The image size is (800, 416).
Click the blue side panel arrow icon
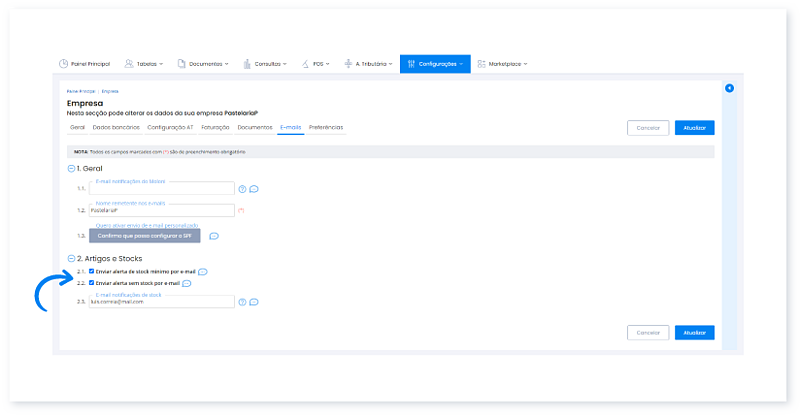[729, 88]
